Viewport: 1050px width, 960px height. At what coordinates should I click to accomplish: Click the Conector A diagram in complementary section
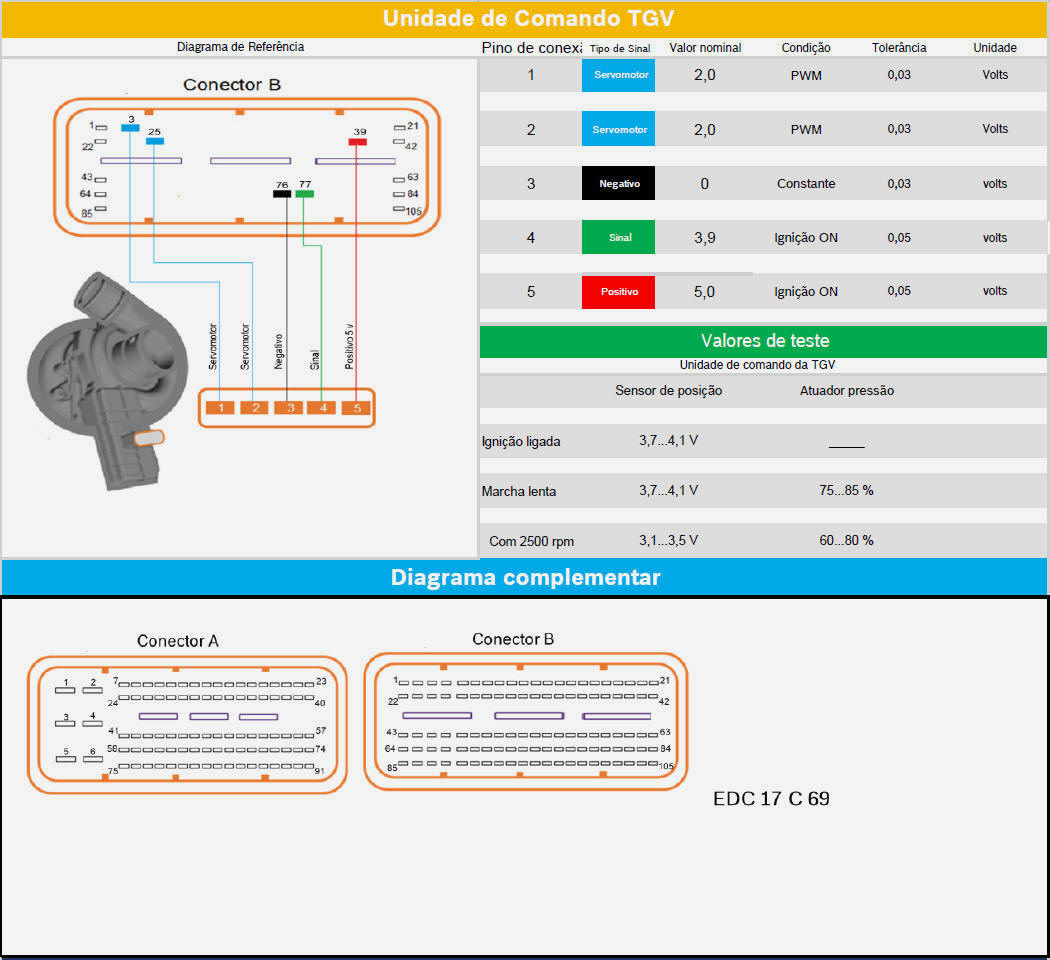pyautogui.click(x=187, y=724)
